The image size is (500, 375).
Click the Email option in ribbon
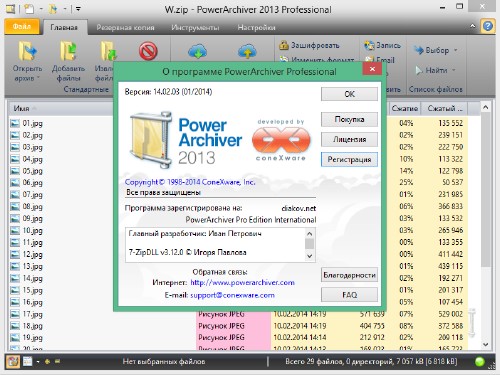380,60
